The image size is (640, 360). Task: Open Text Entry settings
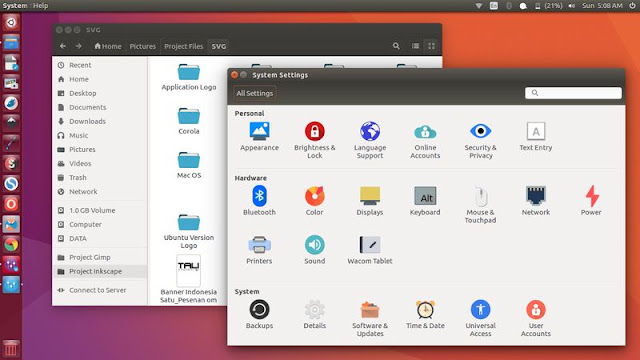tap(536, 137)
